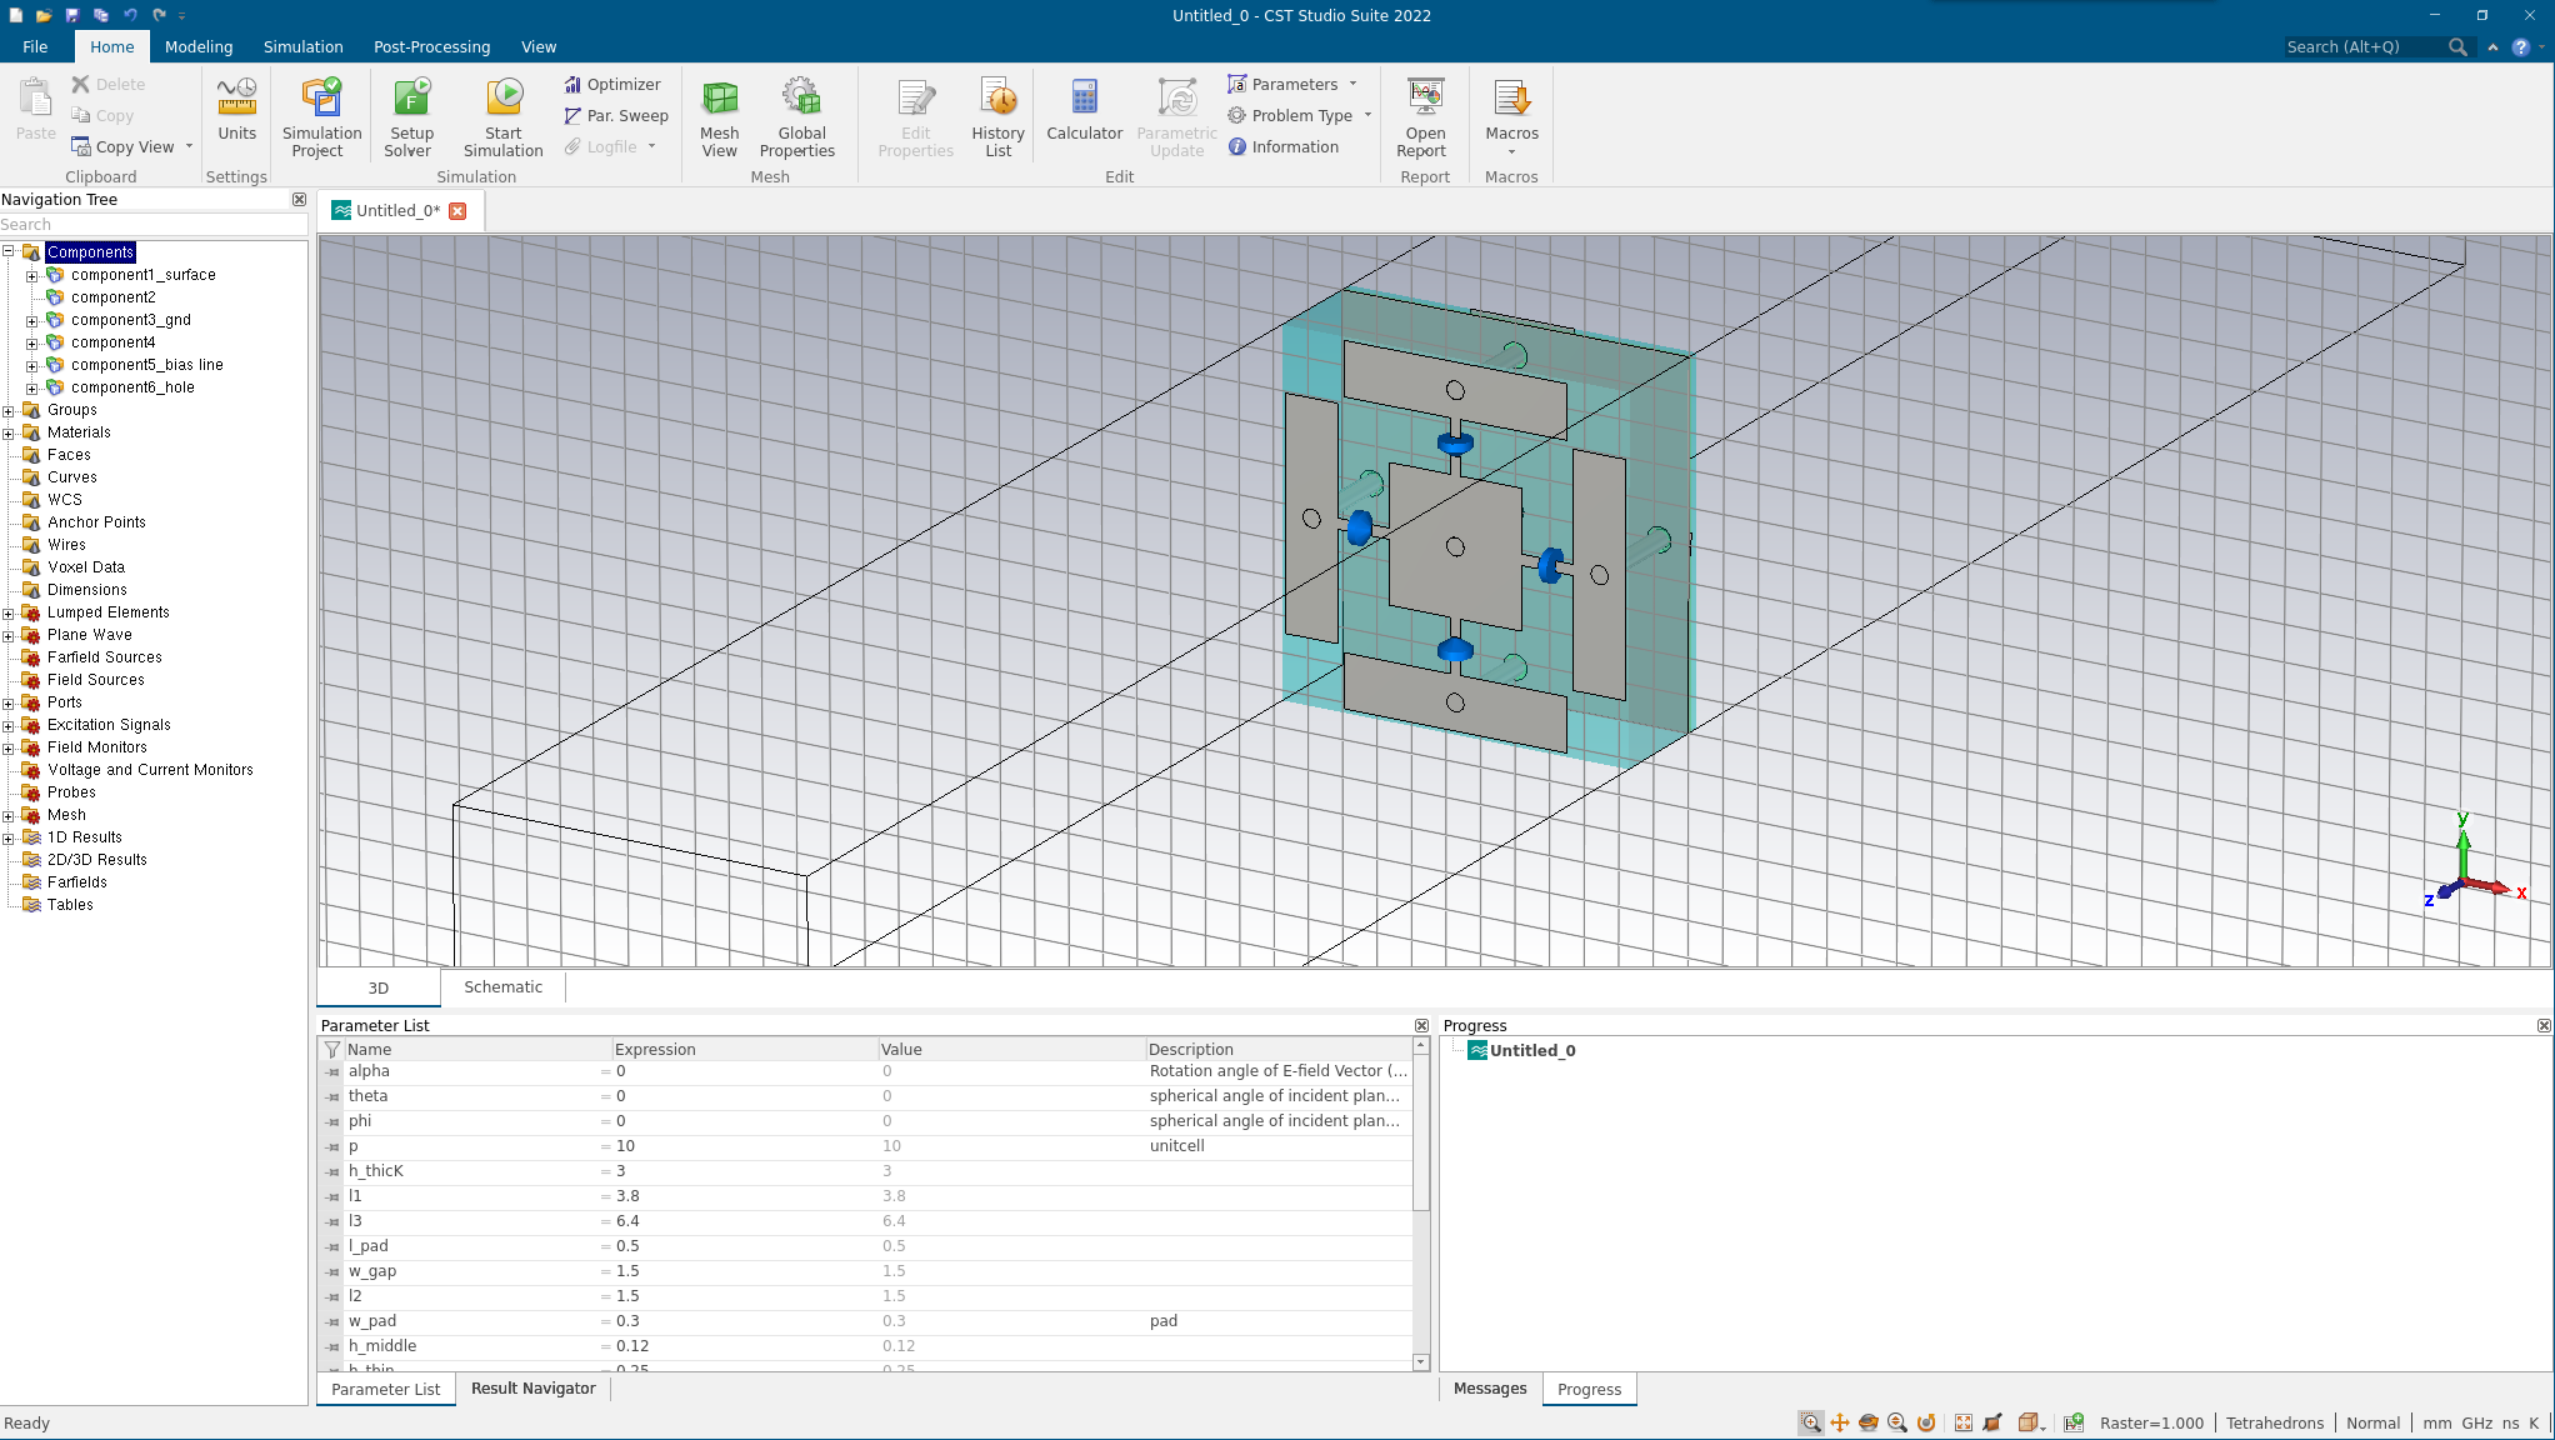Show the Messages panel tab
The width and height of the screenshot is (2555, 1440).
point(1489,1389)
